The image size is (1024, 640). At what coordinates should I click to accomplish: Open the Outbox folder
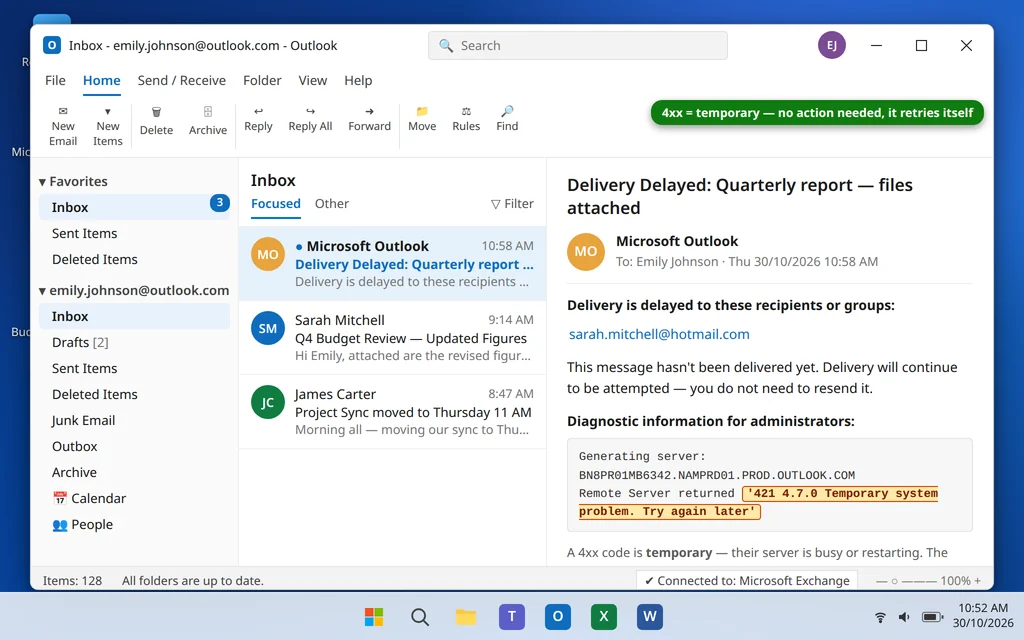pyautogui.click(x=134, y=447)
